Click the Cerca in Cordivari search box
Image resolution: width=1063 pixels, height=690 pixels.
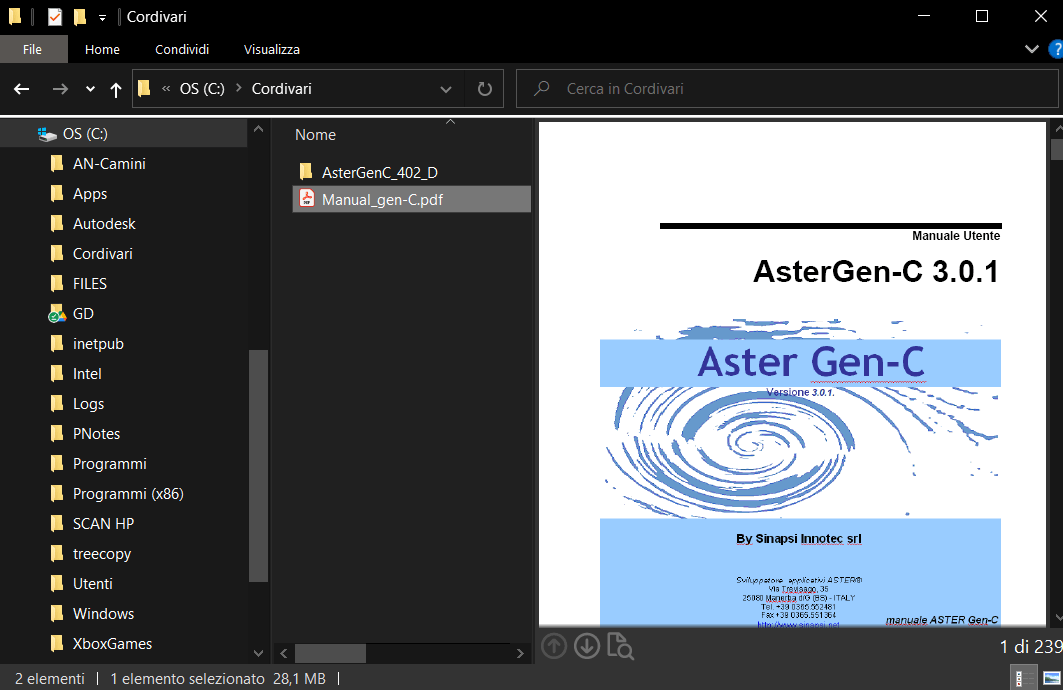(787, 89)
